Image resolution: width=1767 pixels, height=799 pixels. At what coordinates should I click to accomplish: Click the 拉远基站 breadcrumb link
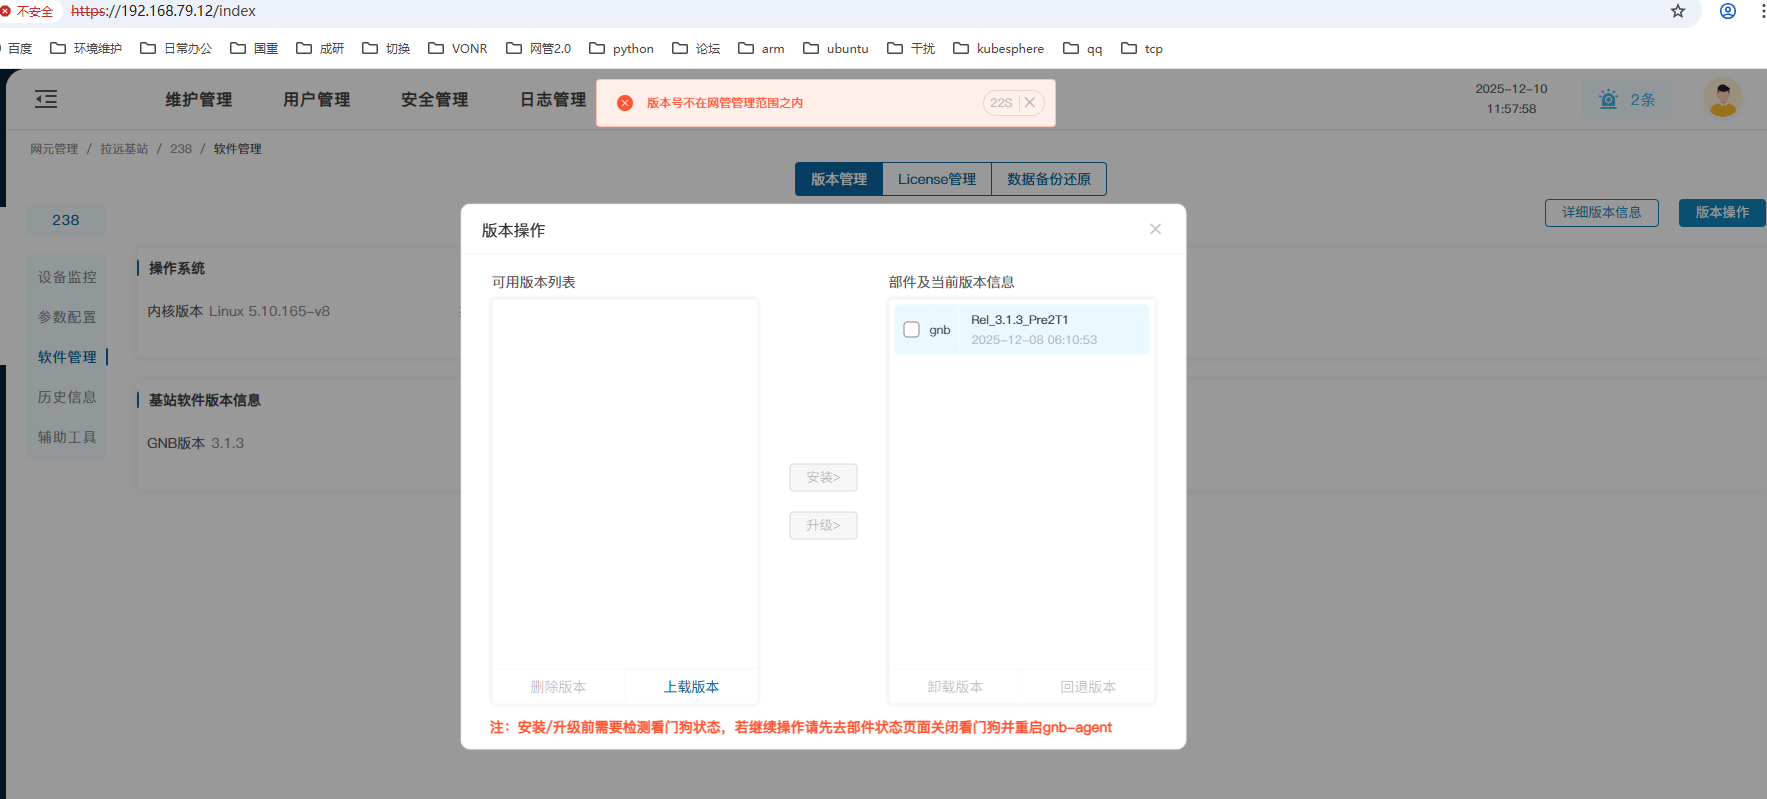[x=124, y=149]
